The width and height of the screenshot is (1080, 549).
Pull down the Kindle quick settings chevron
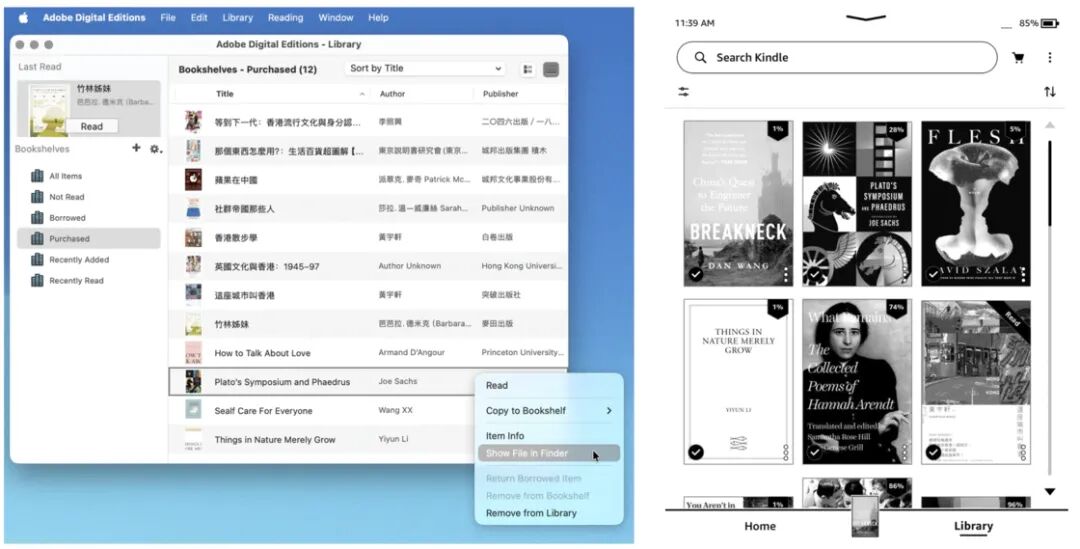[866, 18]
